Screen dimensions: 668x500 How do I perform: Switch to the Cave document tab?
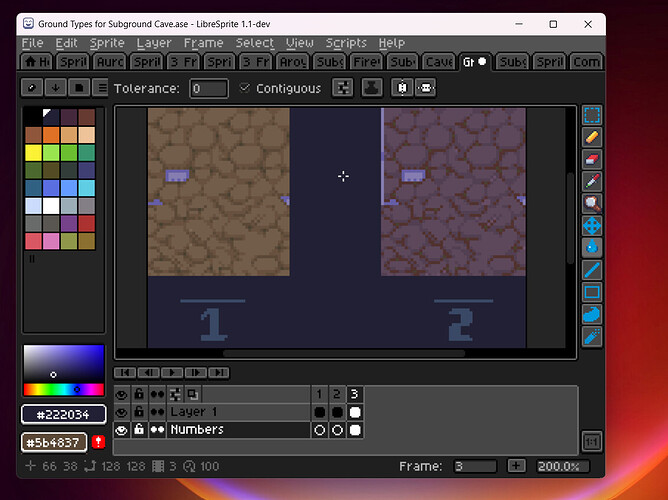pos(439,62)
